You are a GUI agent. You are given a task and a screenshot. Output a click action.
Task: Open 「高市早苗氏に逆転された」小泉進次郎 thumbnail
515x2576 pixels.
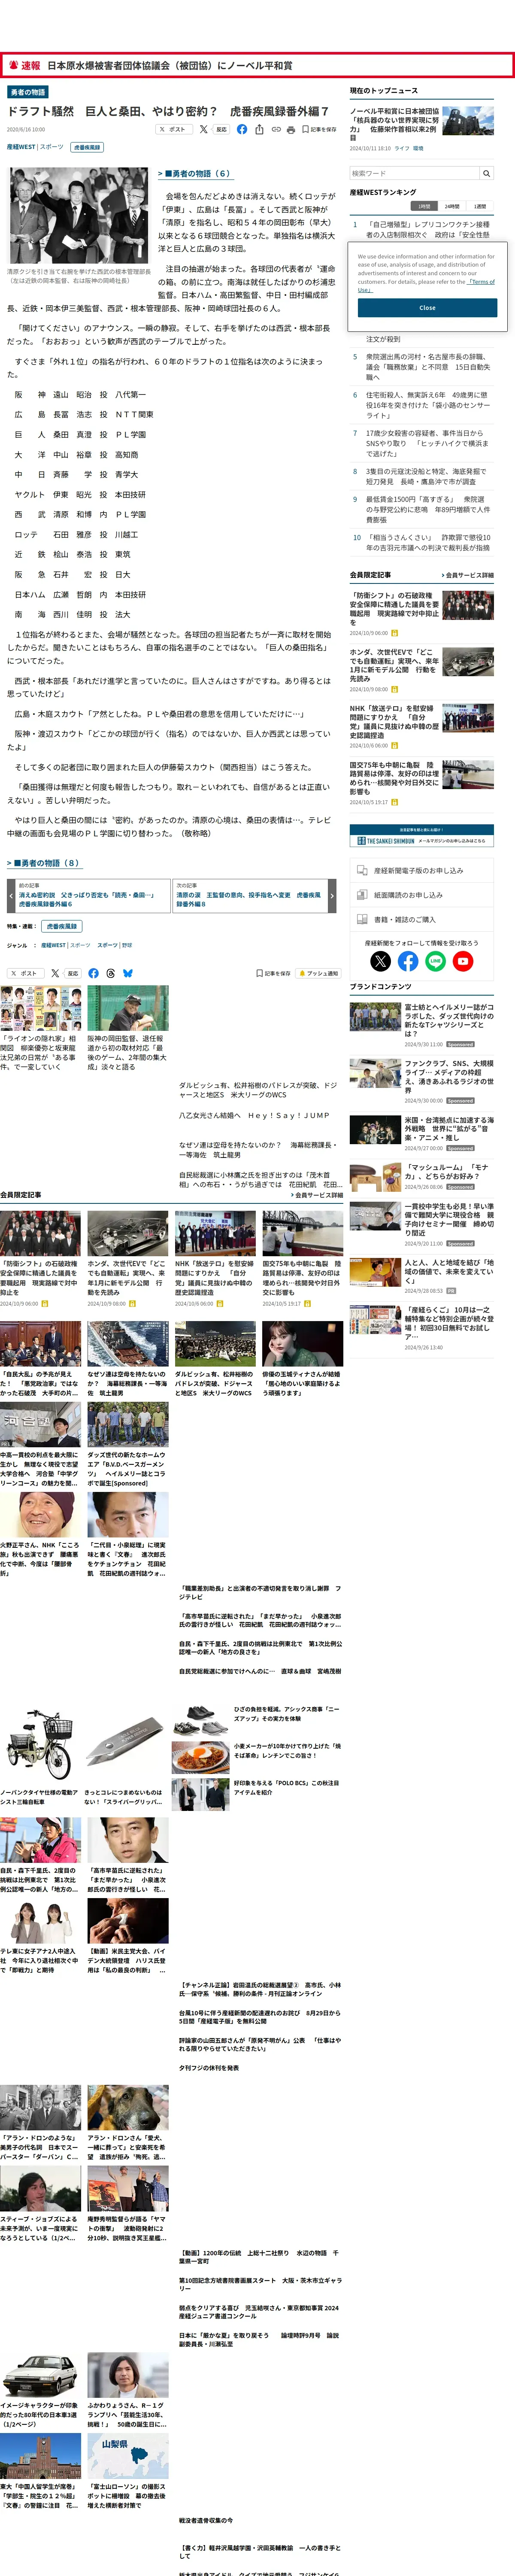coord(128,1855)
